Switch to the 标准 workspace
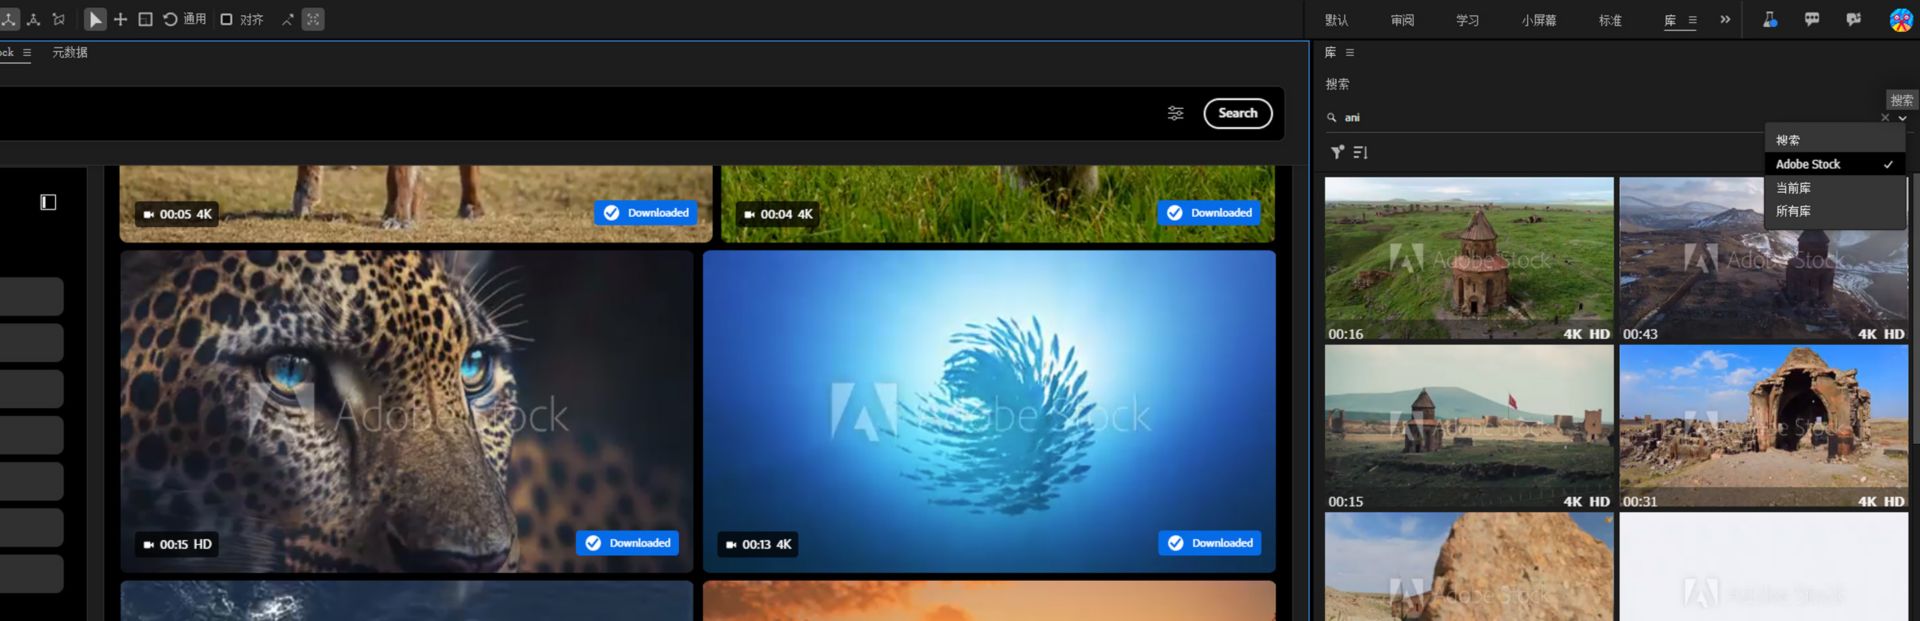1920x621 pixels. pos(1610,20)
